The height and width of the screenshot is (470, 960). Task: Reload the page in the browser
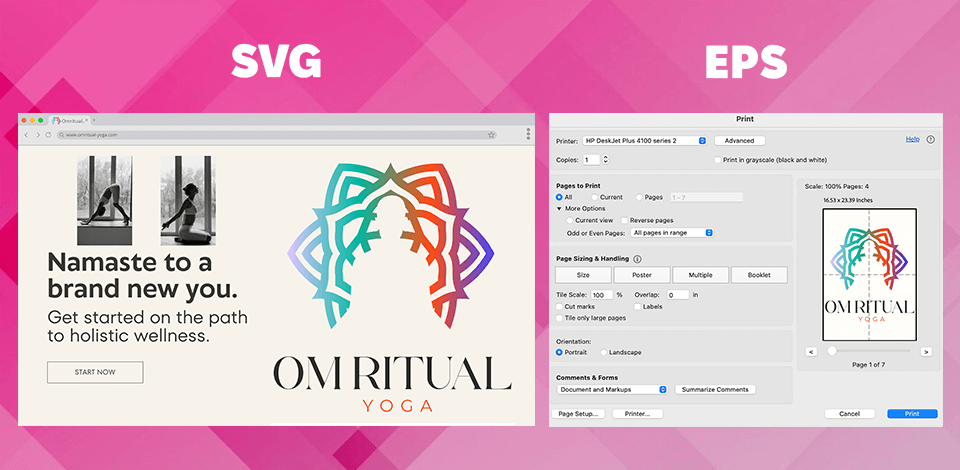coord(48,135)
